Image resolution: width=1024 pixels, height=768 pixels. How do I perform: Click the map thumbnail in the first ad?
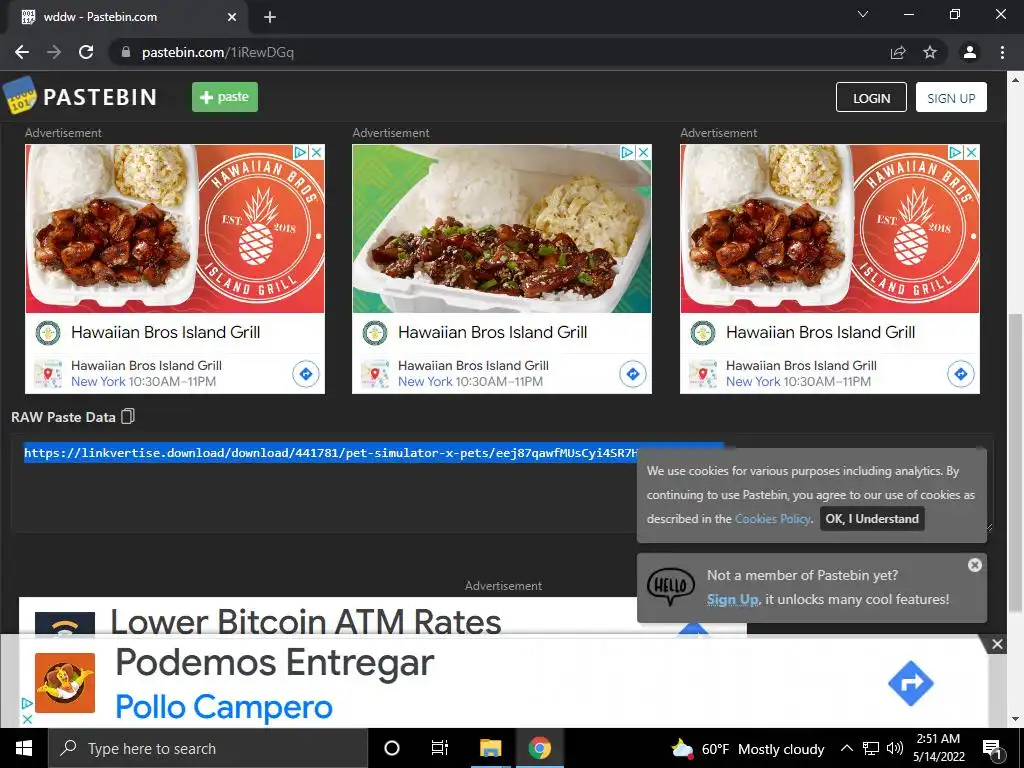[x=48, y=374]
